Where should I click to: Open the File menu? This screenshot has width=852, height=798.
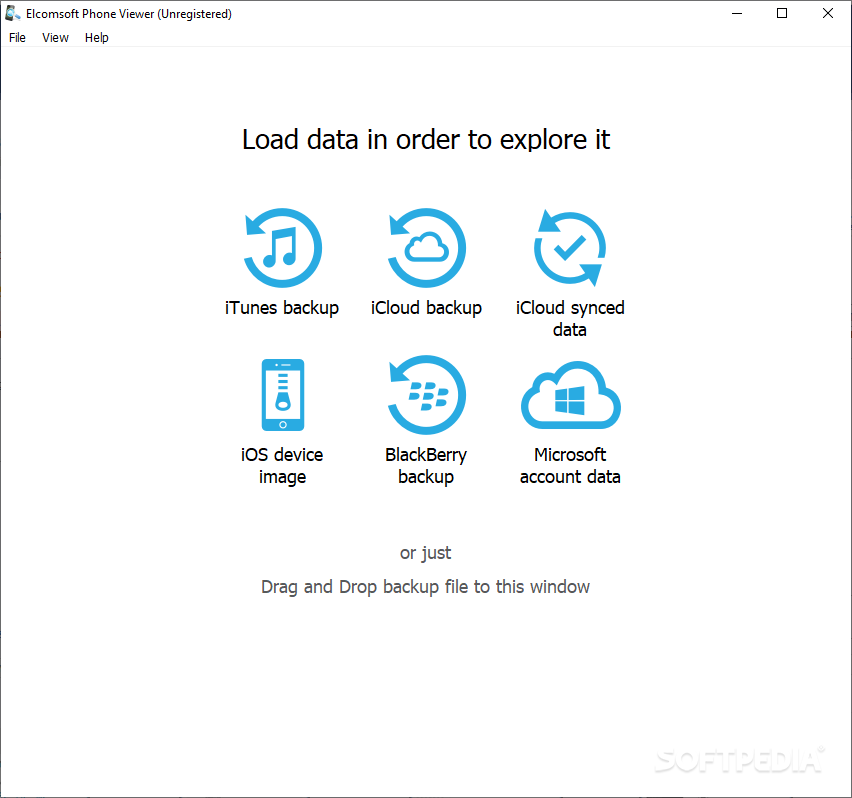pyautogui.click(x=17, y=37)
